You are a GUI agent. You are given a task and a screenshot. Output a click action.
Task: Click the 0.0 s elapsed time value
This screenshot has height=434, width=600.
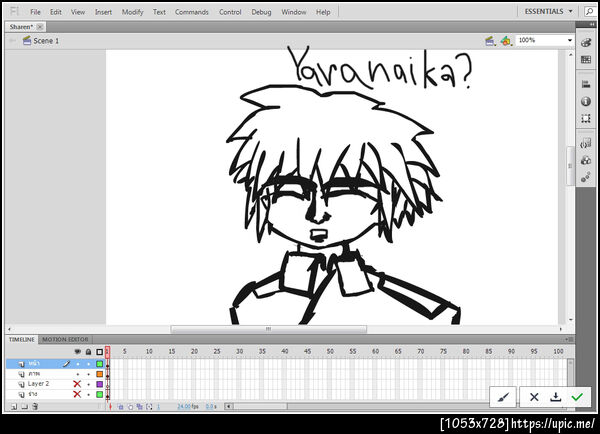tap(211, 406)
